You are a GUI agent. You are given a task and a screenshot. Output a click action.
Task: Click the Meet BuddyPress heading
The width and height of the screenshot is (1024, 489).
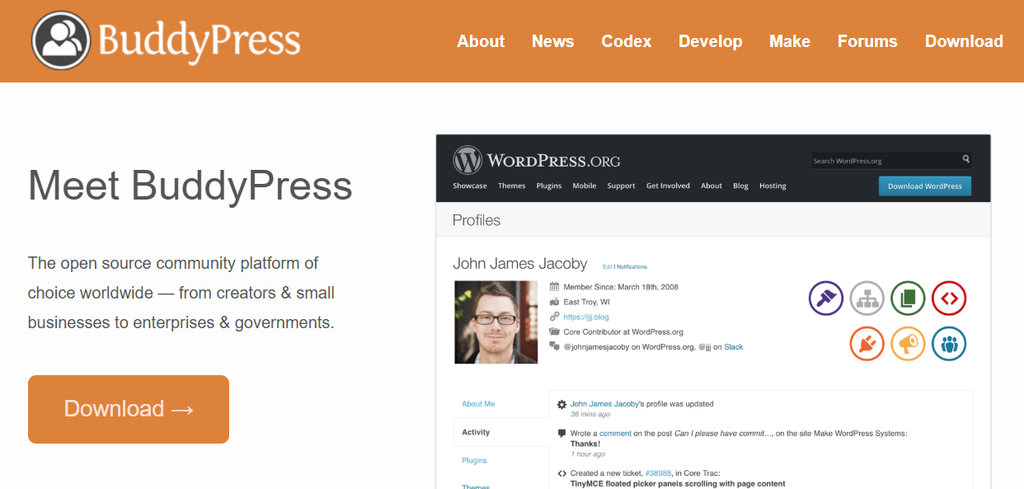pyautogui.click(x=190, y=185)
